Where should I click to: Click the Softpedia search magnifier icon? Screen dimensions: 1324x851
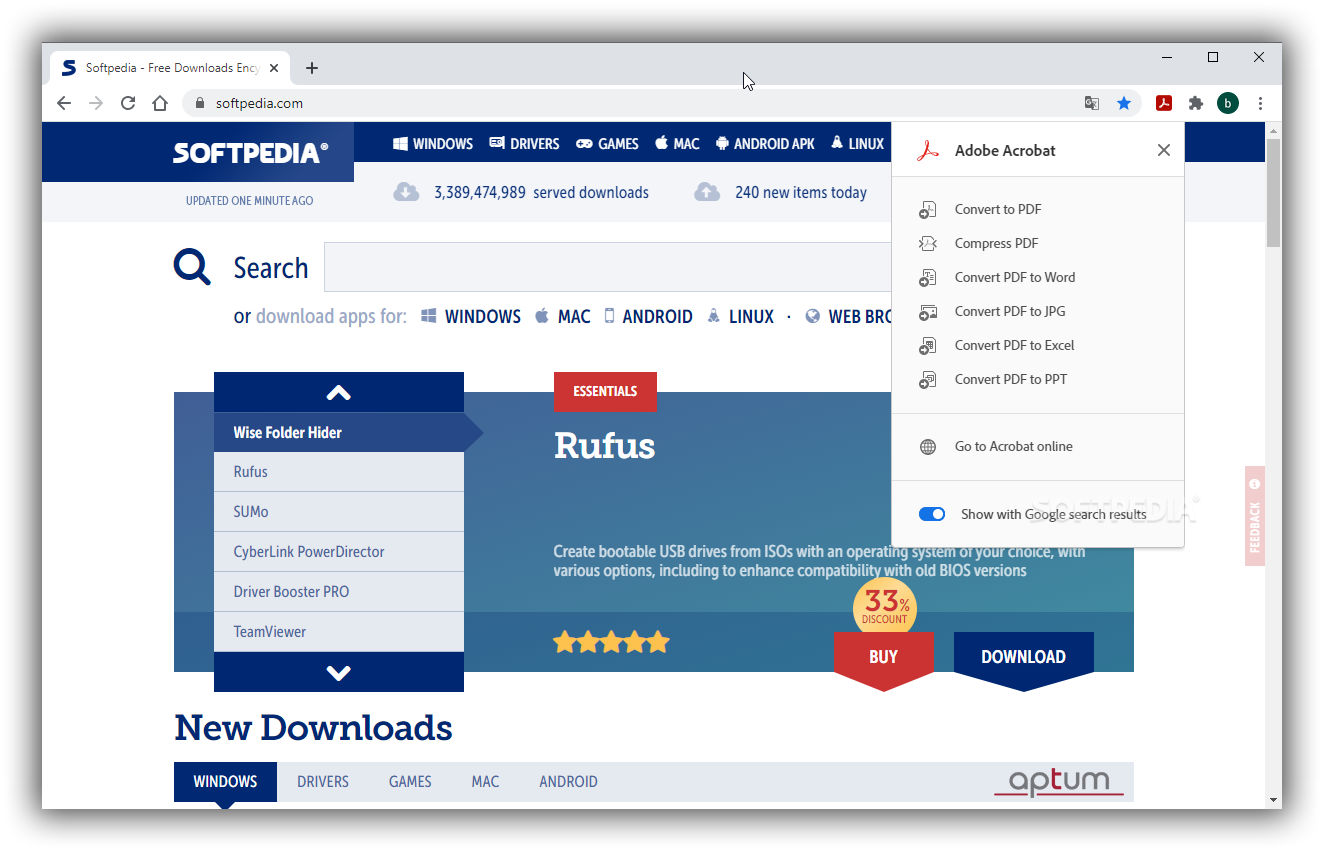coord(192,268)
